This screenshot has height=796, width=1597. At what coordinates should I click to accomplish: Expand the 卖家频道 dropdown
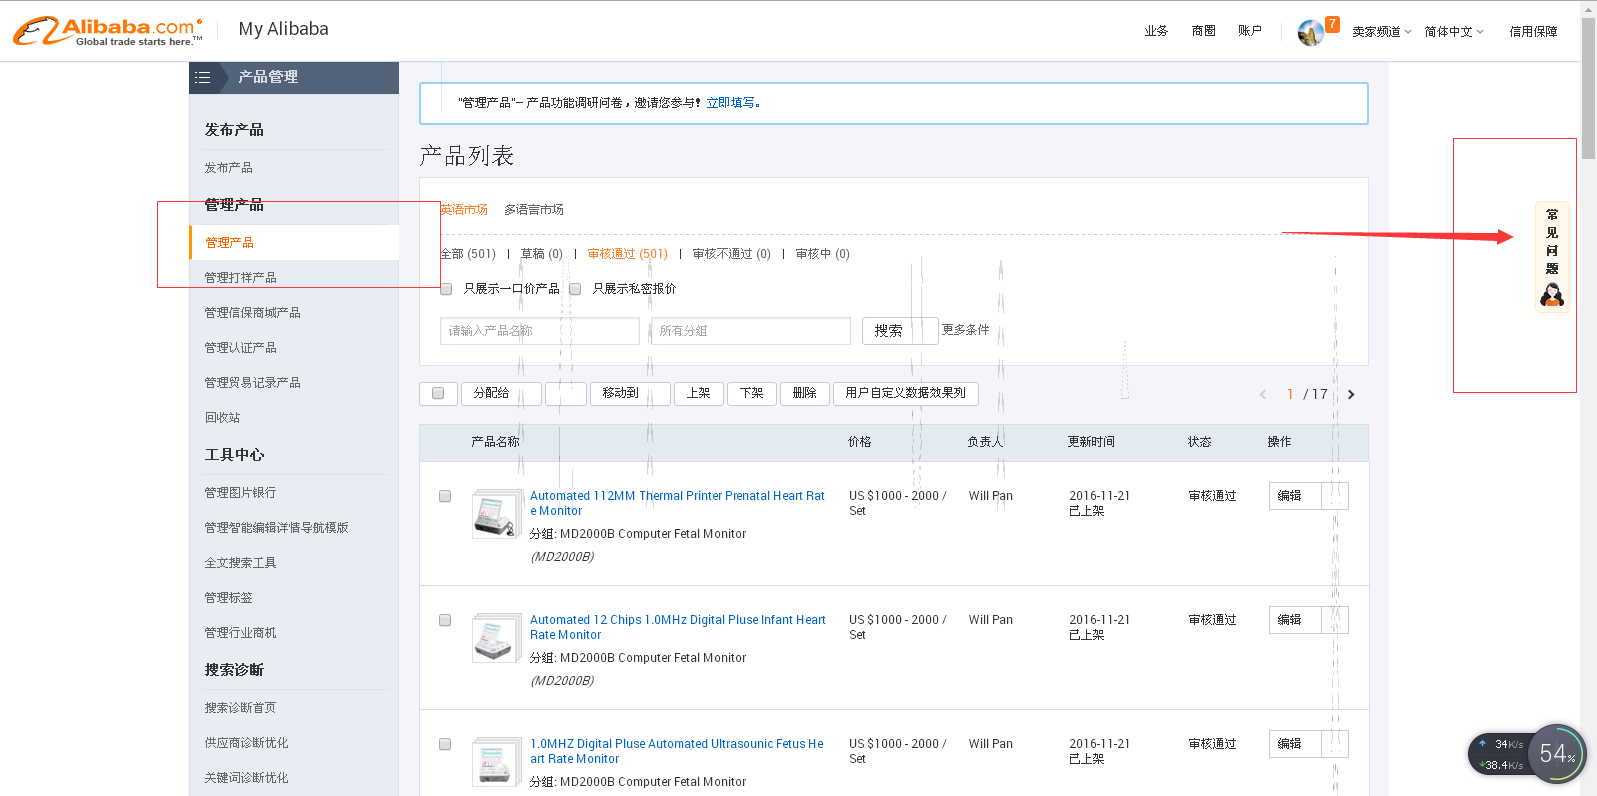click(x=1382, y=32)
